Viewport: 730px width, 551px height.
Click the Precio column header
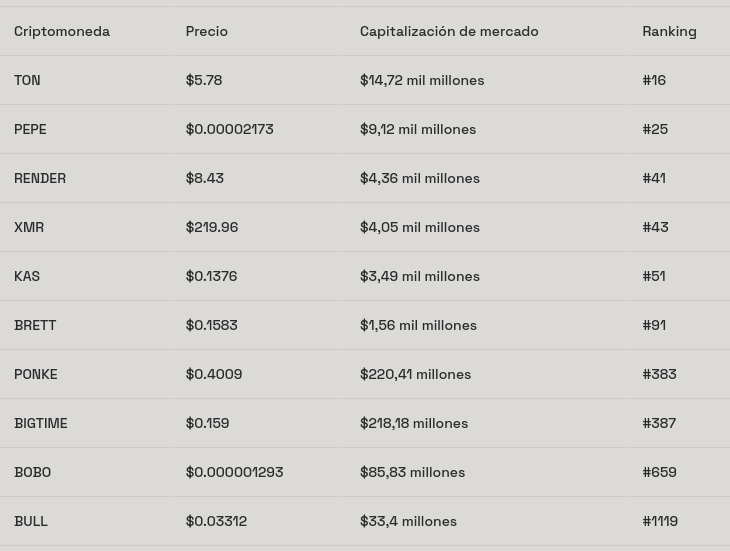pos(206,31)
